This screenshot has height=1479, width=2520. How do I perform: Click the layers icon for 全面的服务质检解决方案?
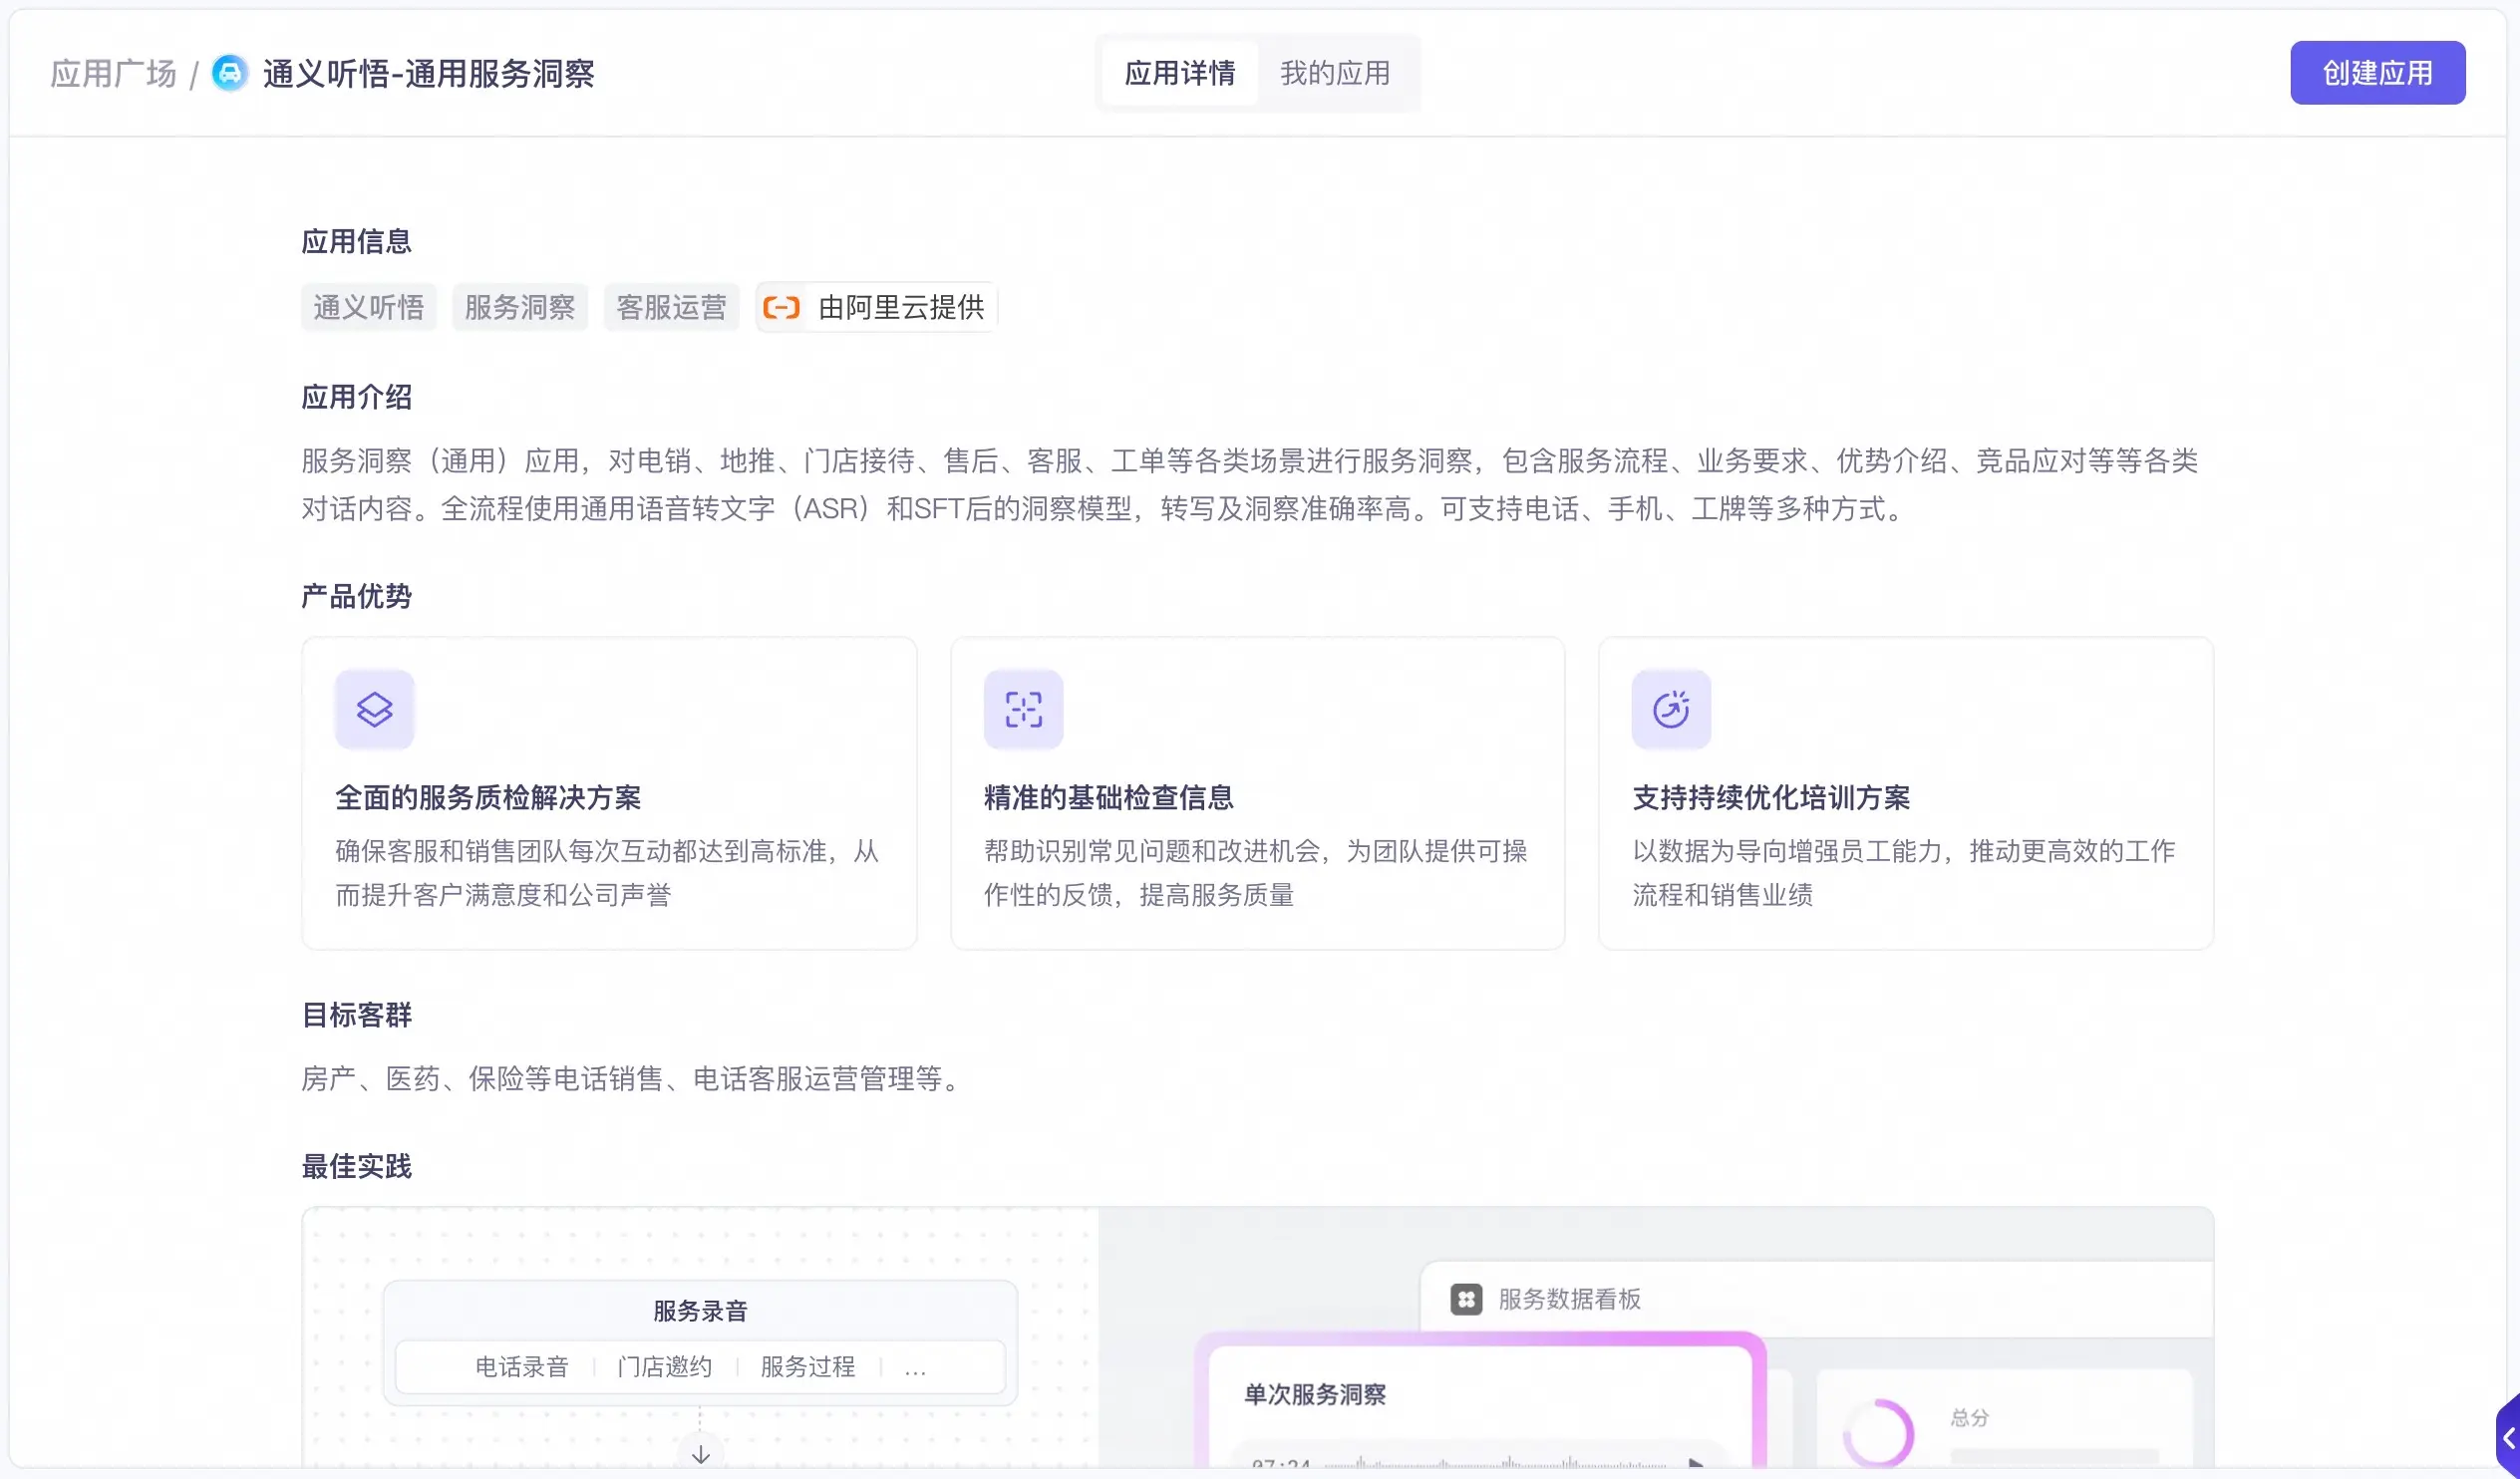[x=375, y=709]
